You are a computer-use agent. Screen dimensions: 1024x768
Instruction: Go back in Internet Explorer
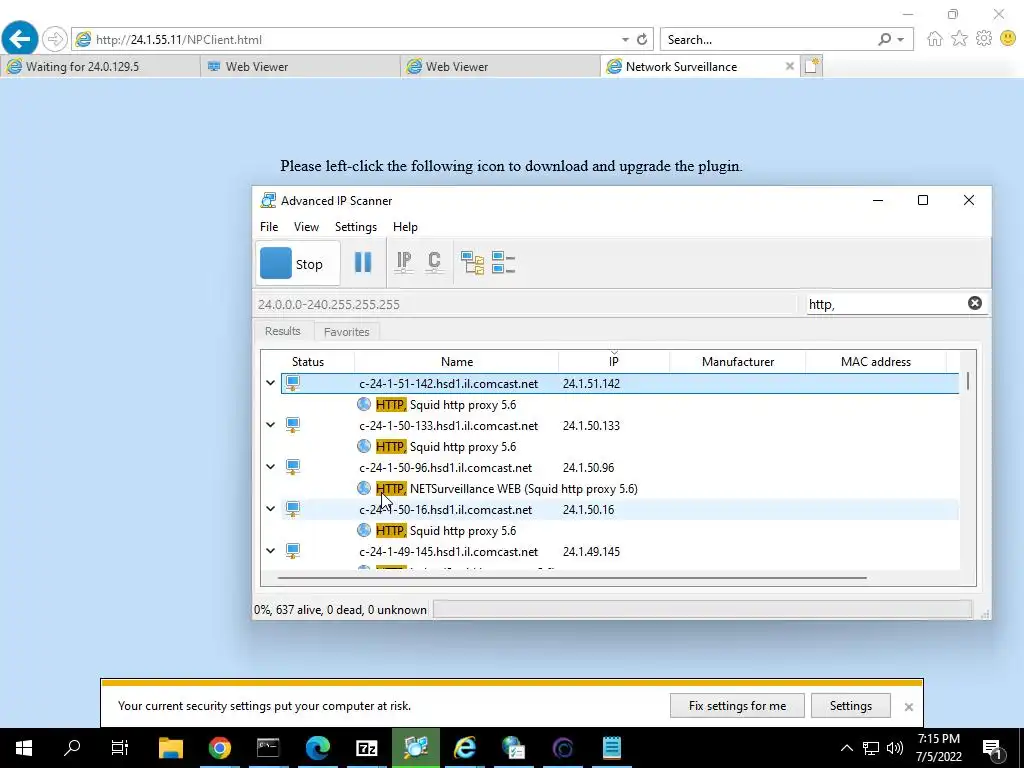(20, 39)
